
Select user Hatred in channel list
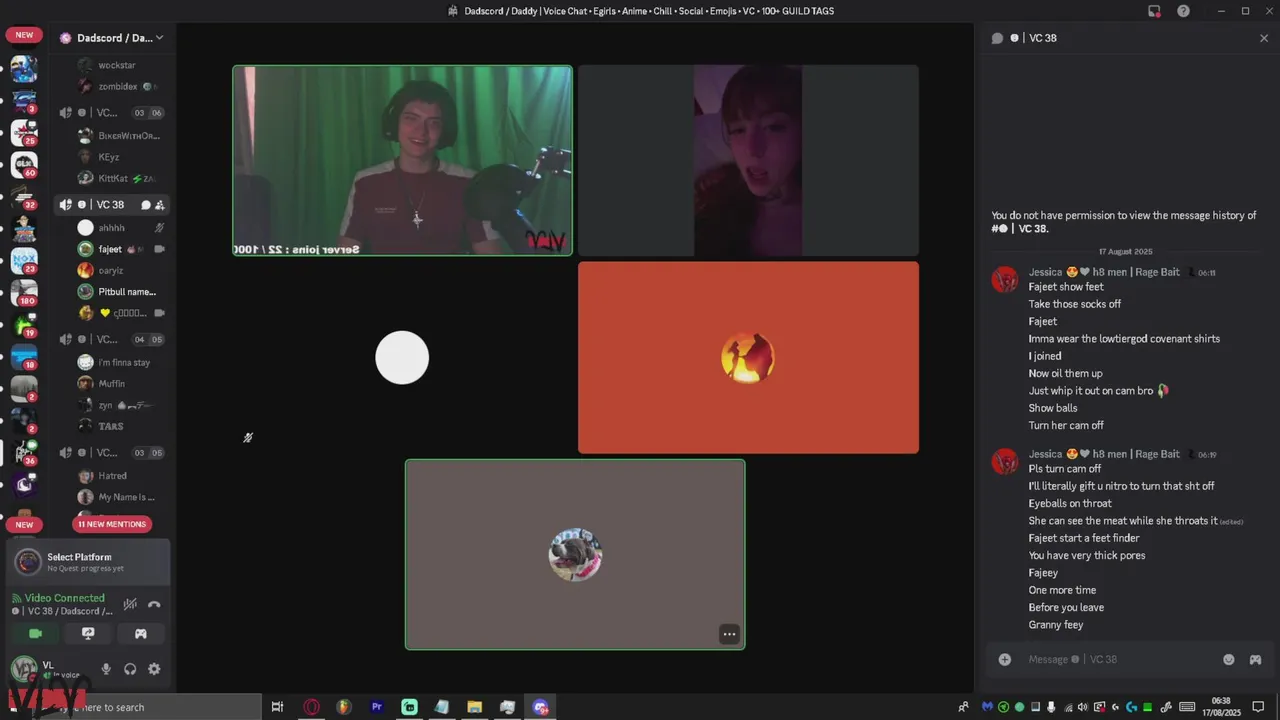pos(120,476)
